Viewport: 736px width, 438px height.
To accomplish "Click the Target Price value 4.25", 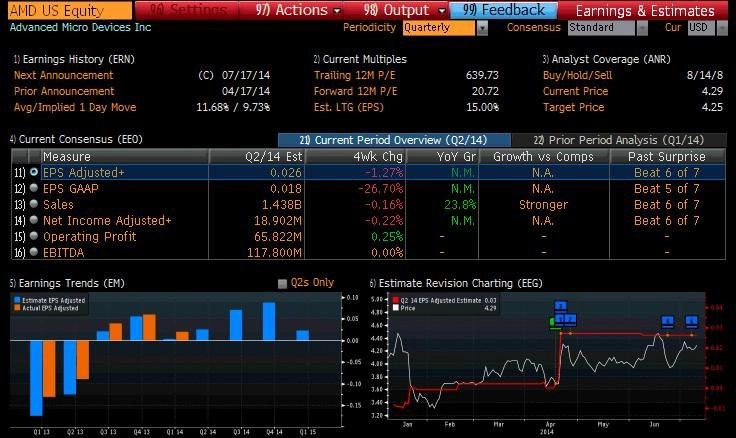I will tap(712, 107).
